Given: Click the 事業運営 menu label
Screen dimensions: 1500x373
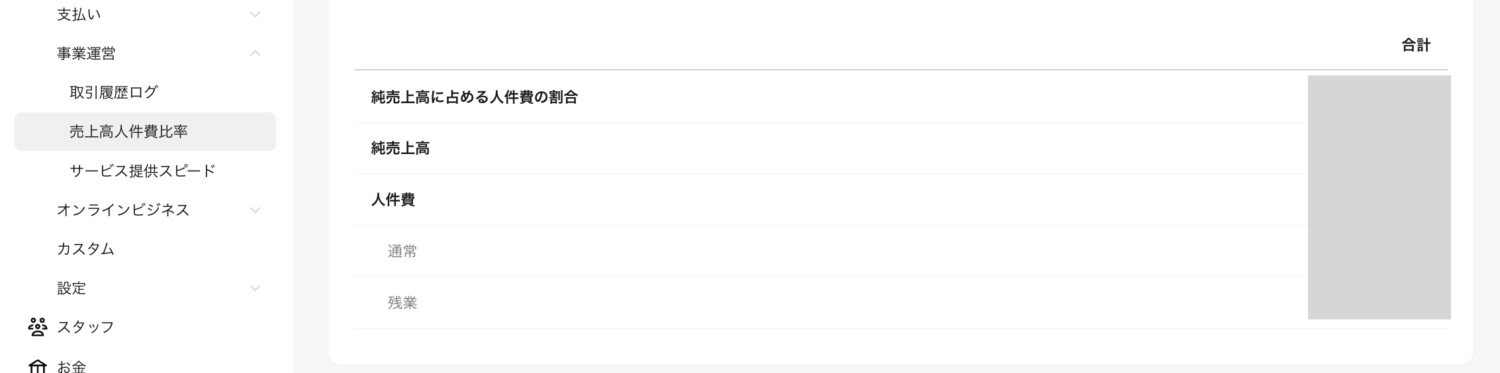Looking at the screenshot, I should click(x=86, y=53).
